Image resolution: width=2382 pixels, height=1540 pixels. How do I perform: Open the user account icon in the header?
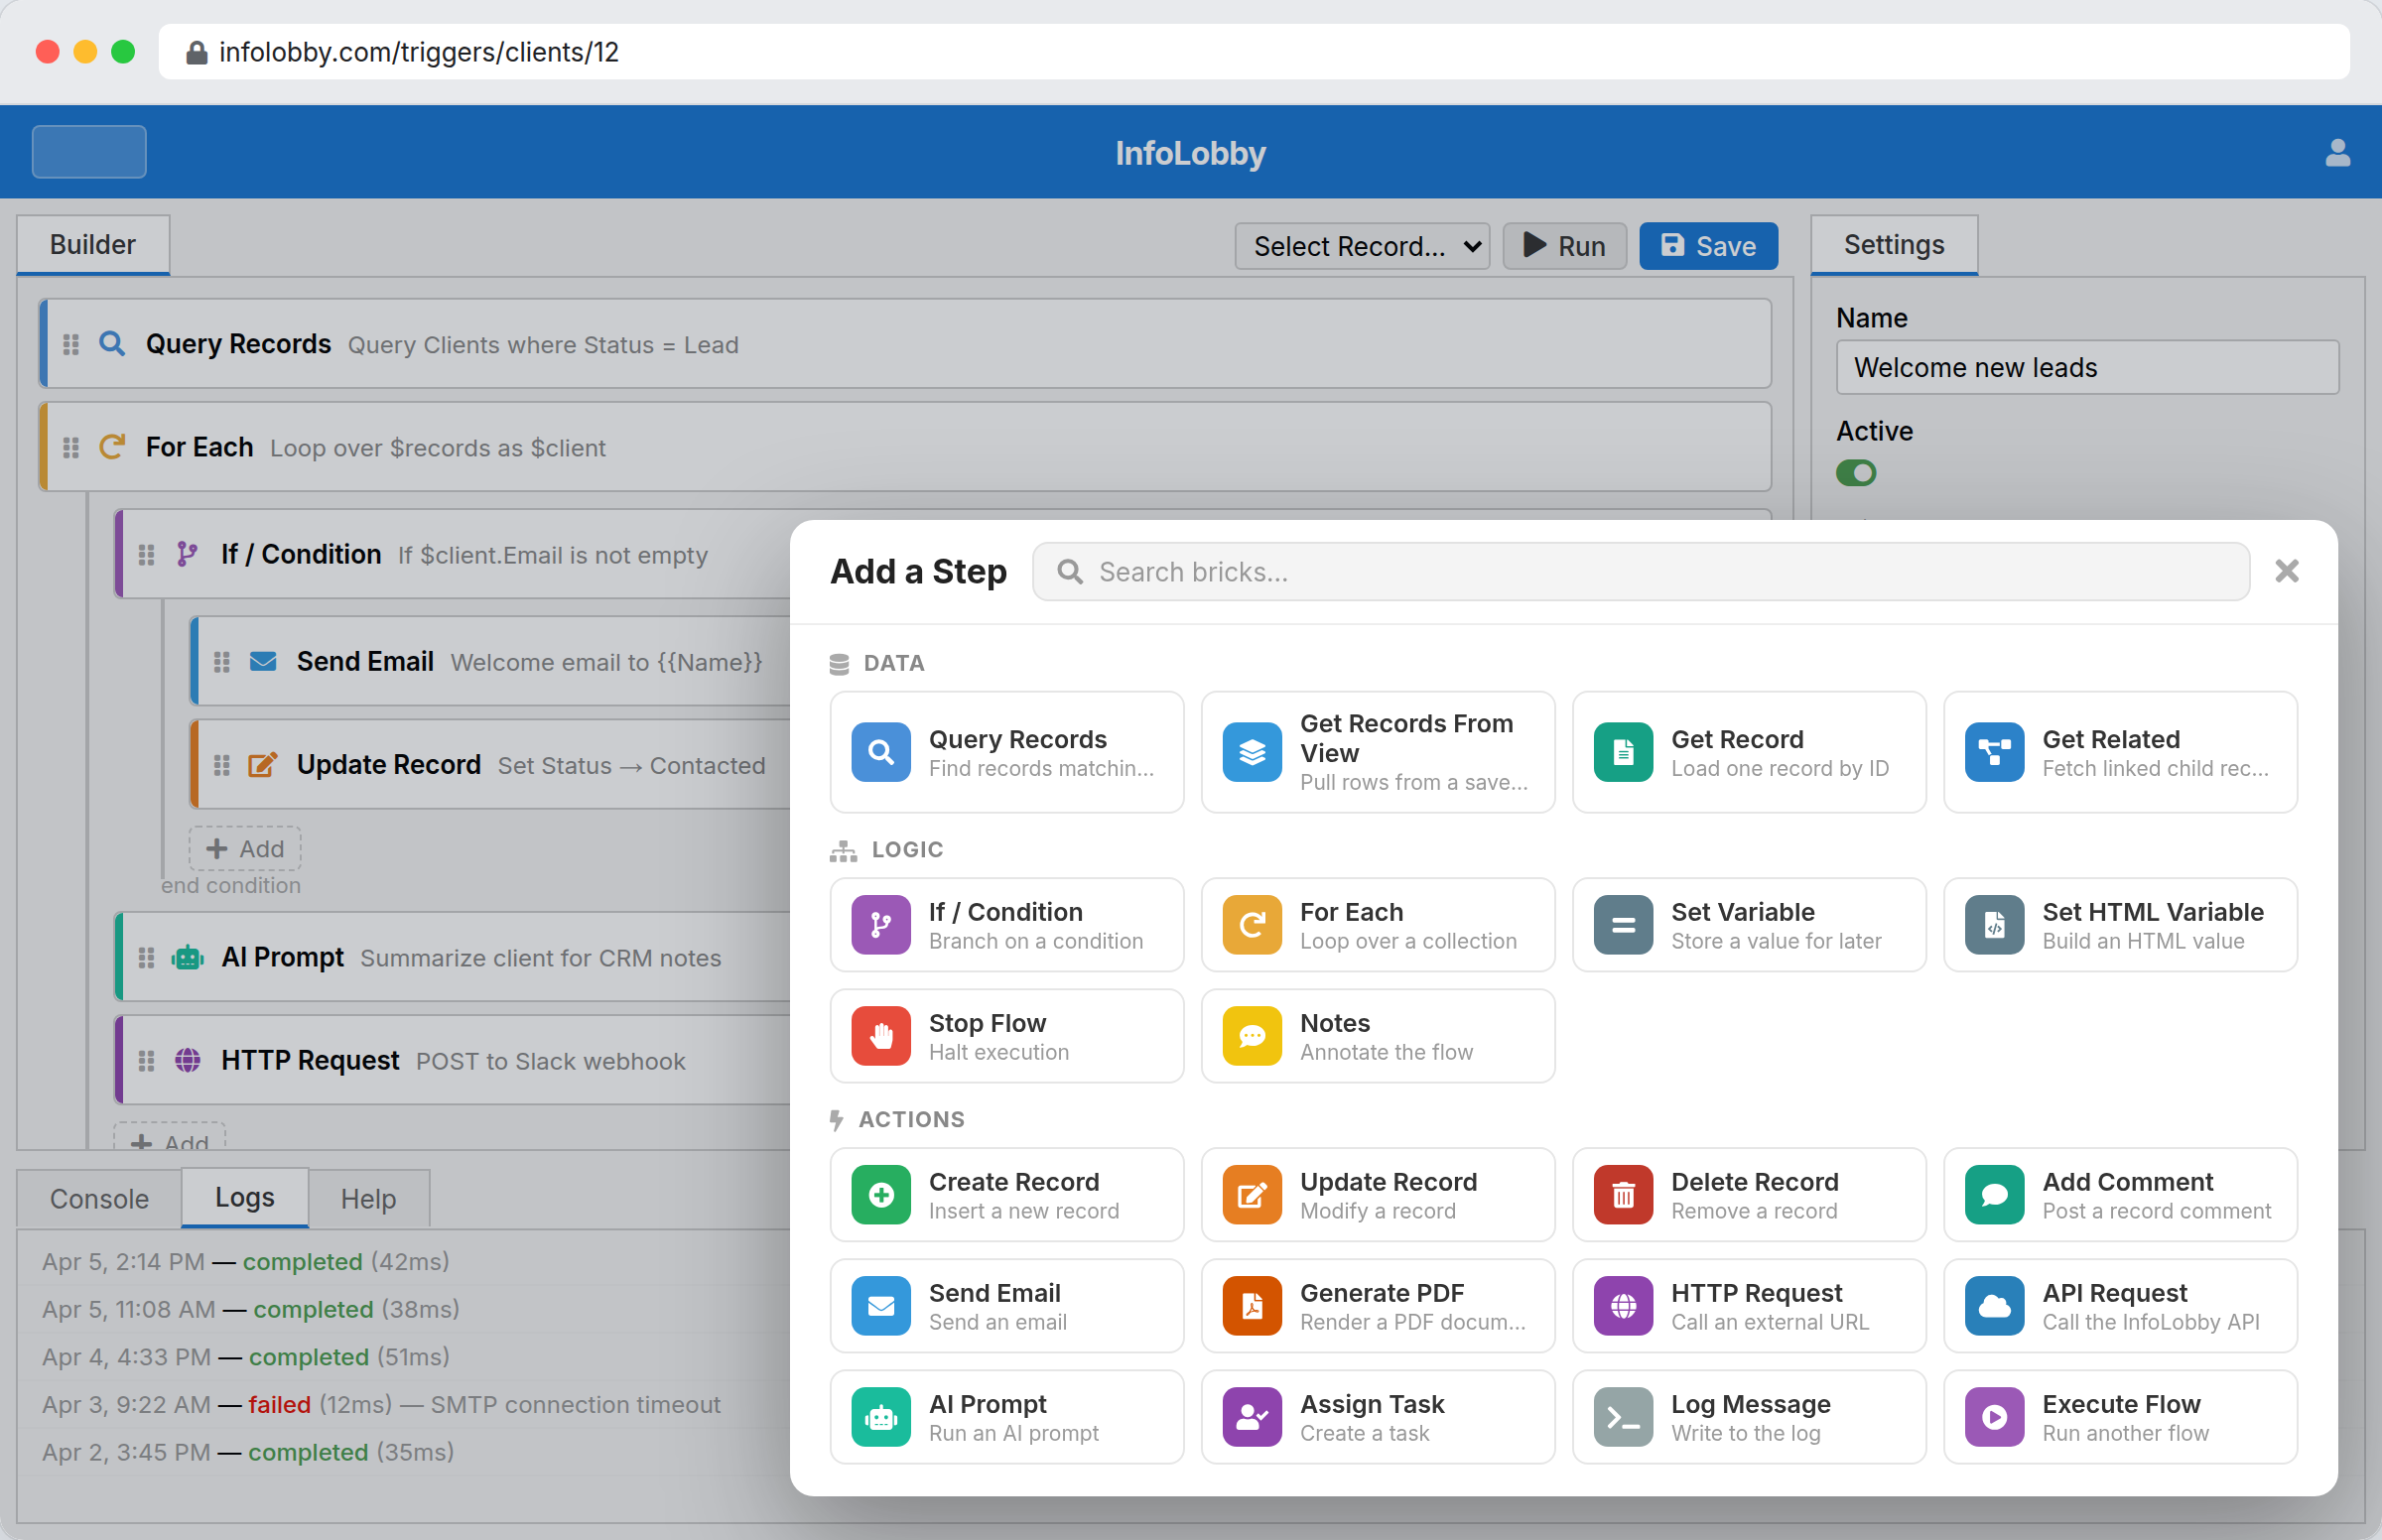click(x=2337, y=153)
